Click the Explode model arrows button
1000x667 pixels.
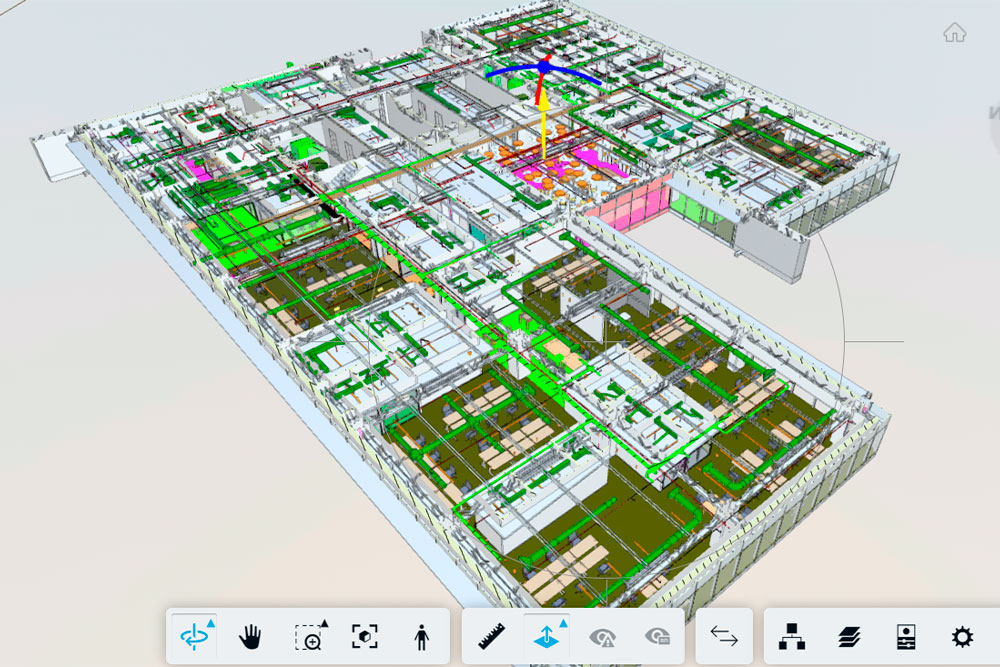(x=724, y=636)
